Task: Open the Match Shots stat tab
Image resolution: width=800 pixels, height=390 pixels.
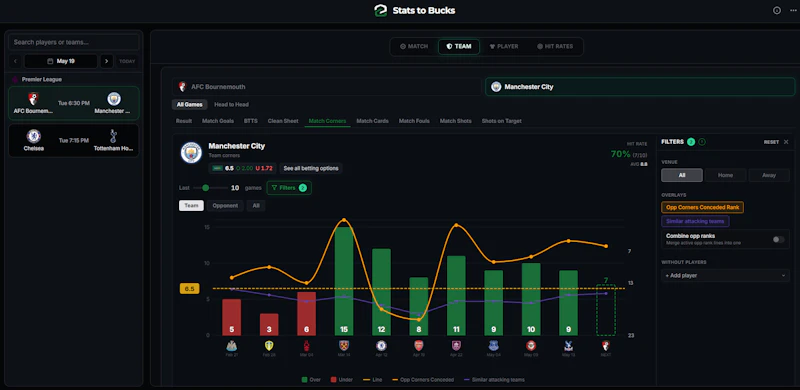Action: pos(456,121)
